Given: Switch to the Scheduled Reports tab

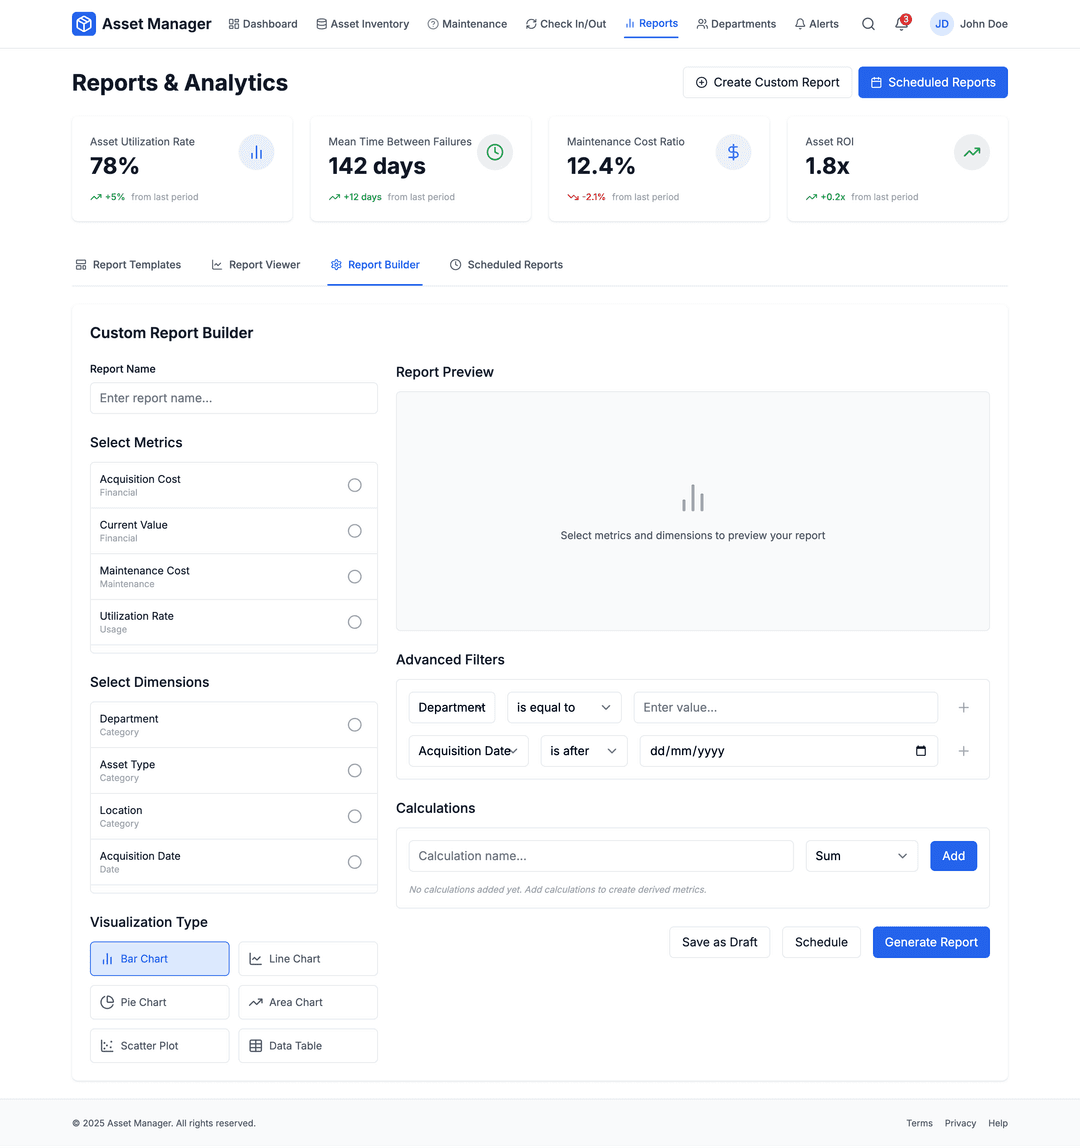Looking at the screenshot, I should coord(506,264).
